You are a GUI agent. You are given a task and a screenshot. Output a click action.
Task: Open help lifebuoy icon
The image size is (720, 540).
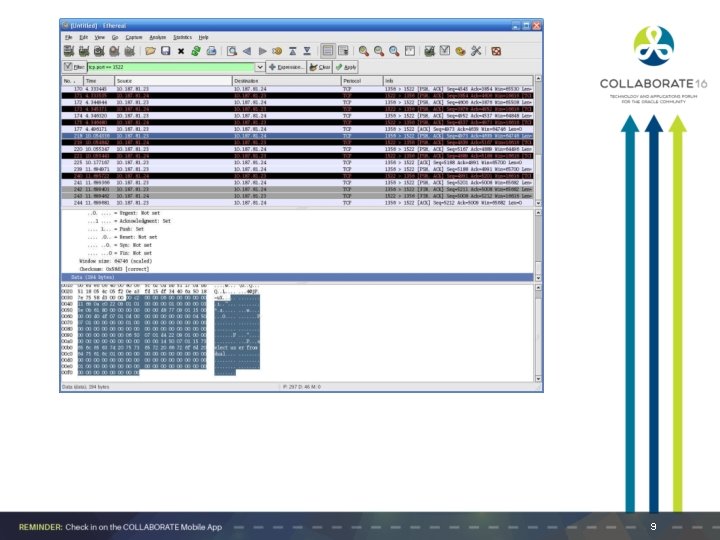click(496, 51)
